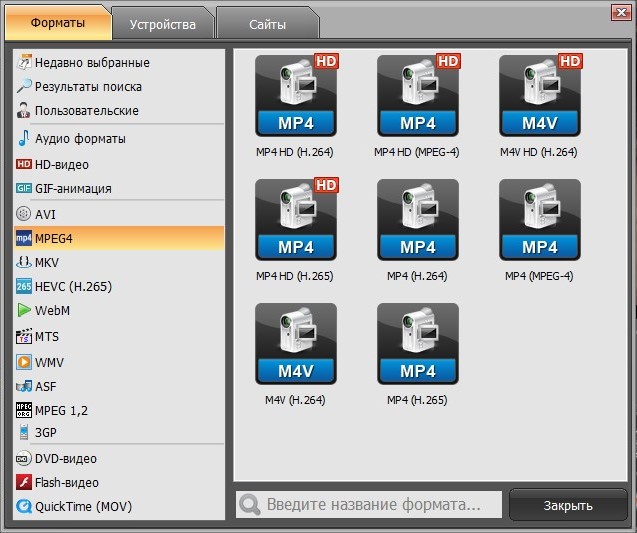Screen dimensions: 637x533
Task: Open the WMV category label
Action: click(x=49, y=362)
